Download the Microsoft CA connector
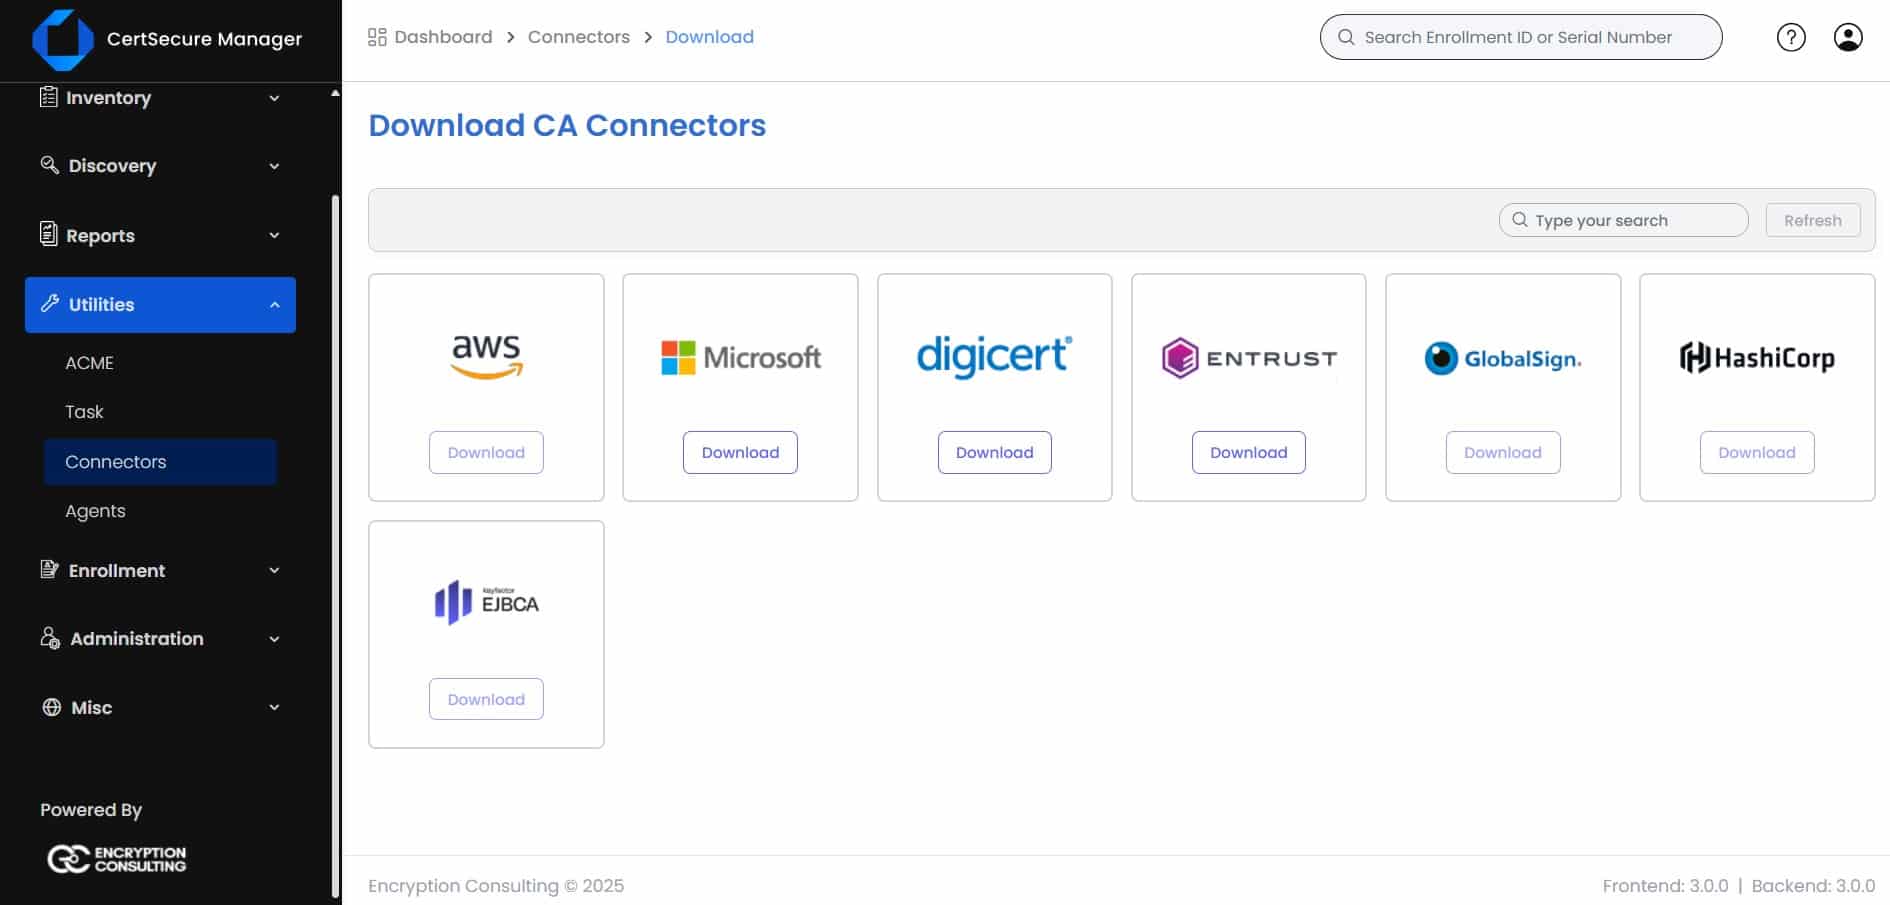 (x=740, y=453)
